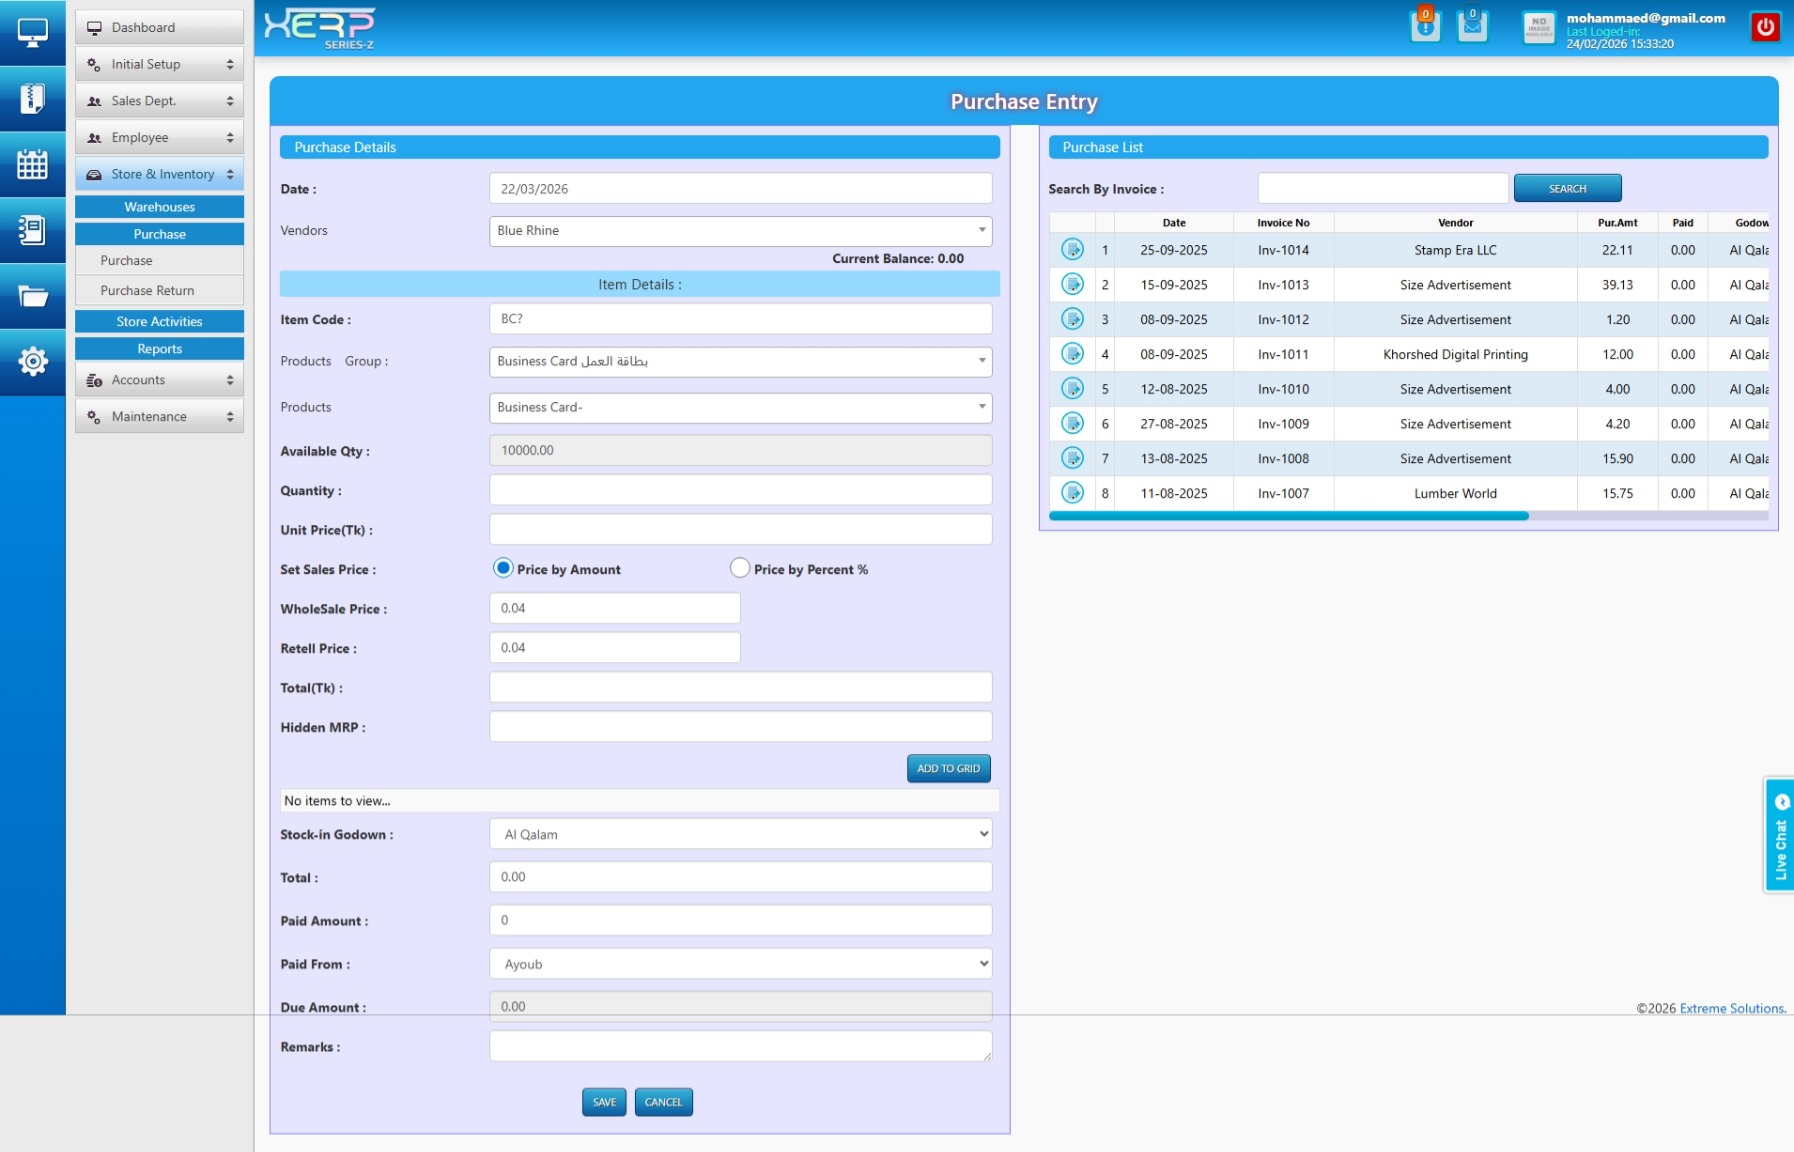Expand the Accounts menu in sidebar
The height and width of the screenshot is (1152, 1794).
(x=159, y=380)
